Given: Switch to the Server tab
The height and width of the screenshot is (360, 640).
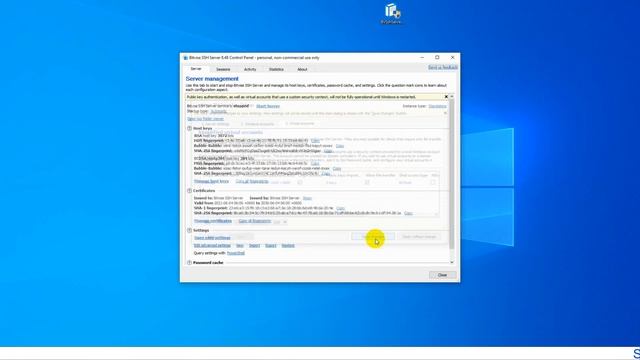Looking at the screenshot, I should click(x=196, y=69).
